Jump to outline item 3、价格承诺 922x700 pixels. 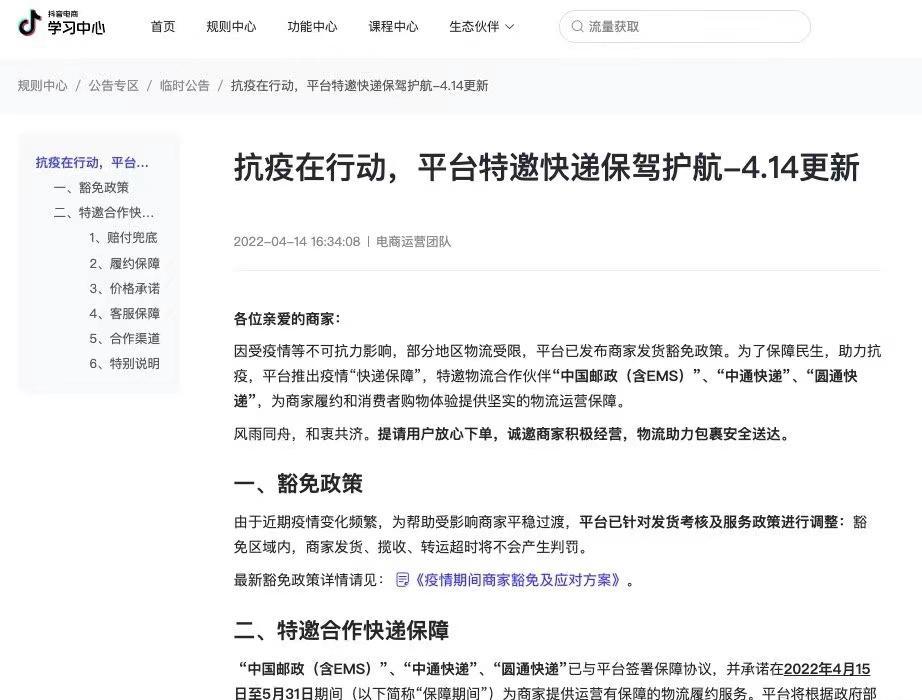point(125,288)
